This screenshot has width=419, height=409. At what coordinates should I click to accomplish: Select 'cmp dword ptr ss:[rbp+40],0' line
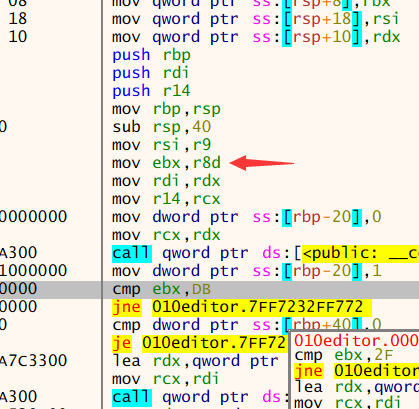pos(247,325)
